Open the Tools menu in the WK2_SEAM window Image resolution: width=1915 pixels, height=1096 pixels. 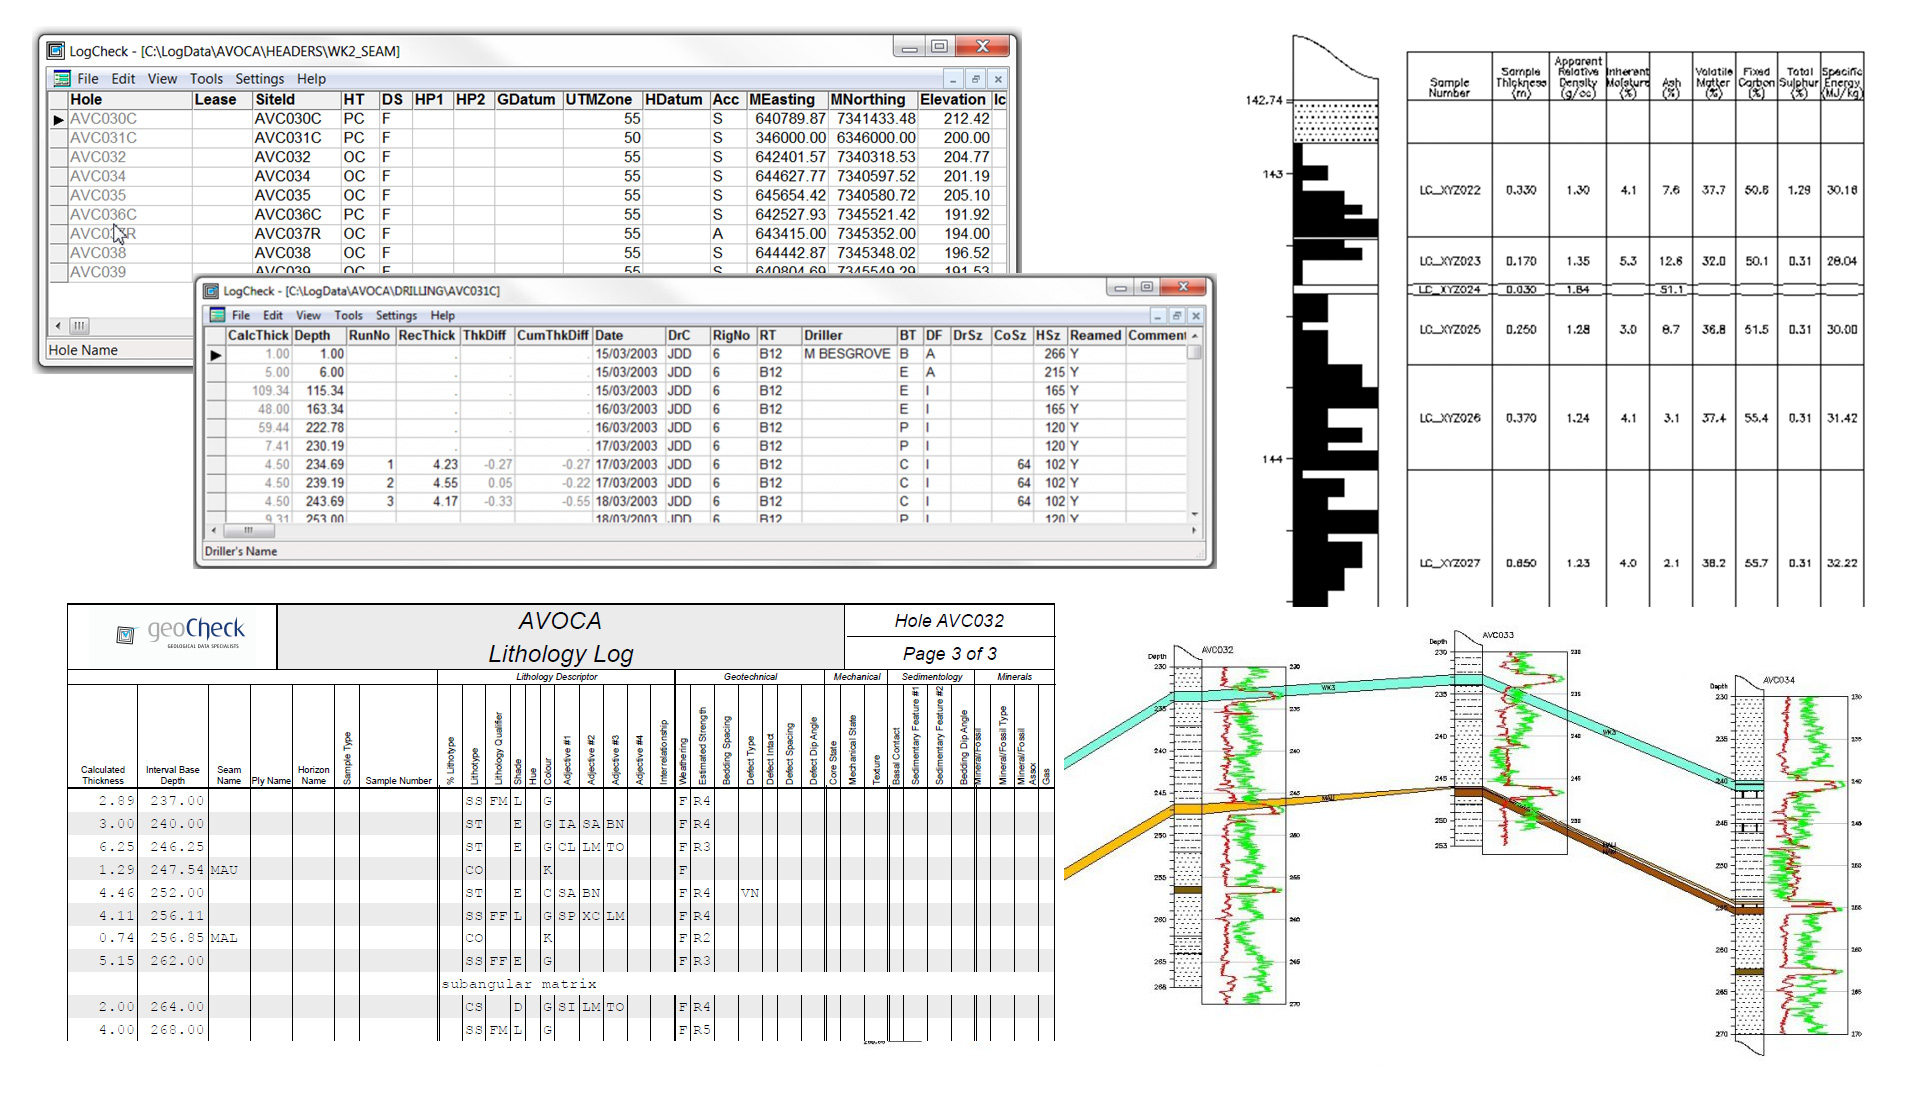pyautogui.click(x=206, y=79)
